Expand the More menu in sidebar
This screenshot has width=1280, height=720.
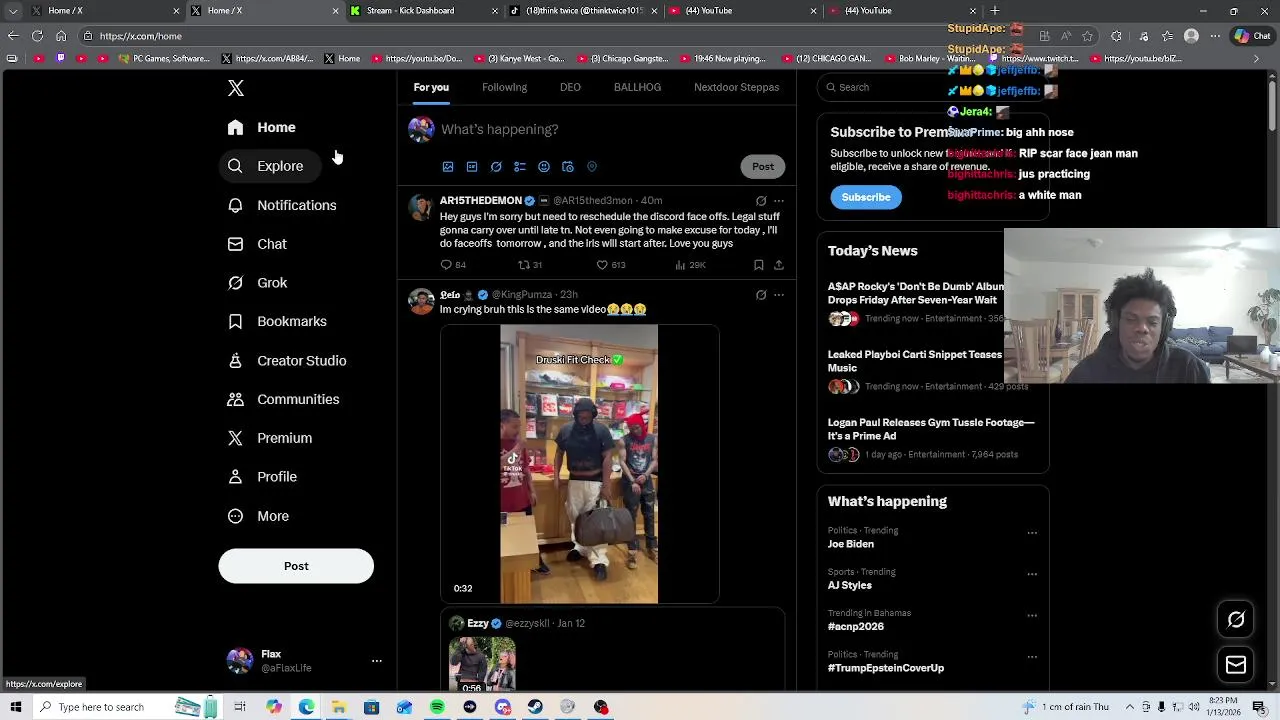(x=259, y=516)
